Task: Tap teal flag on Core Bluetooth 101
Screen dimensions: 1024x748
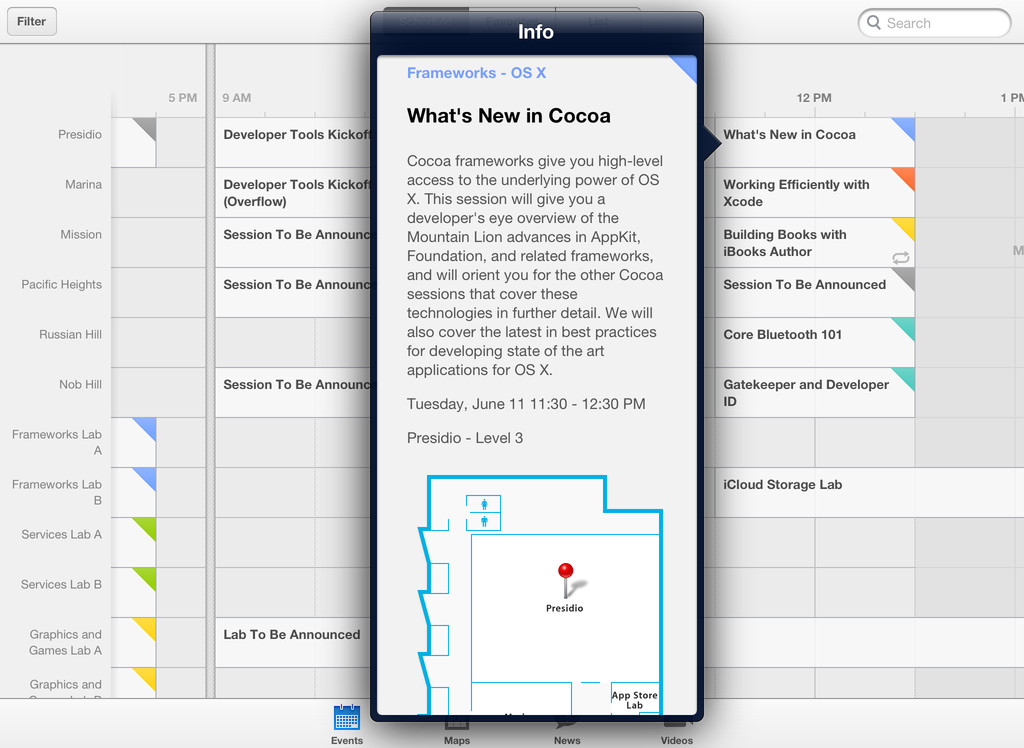Action: (x=905, y=327)
